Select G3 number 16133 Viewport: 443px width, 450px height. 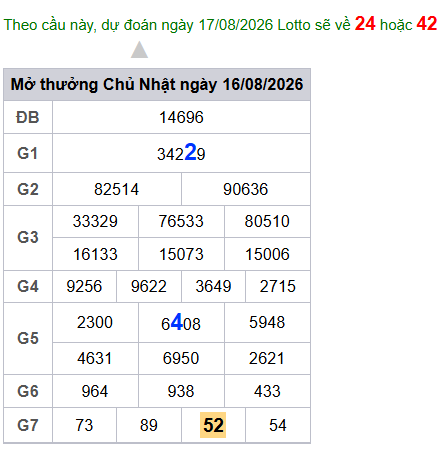(95, 254)
